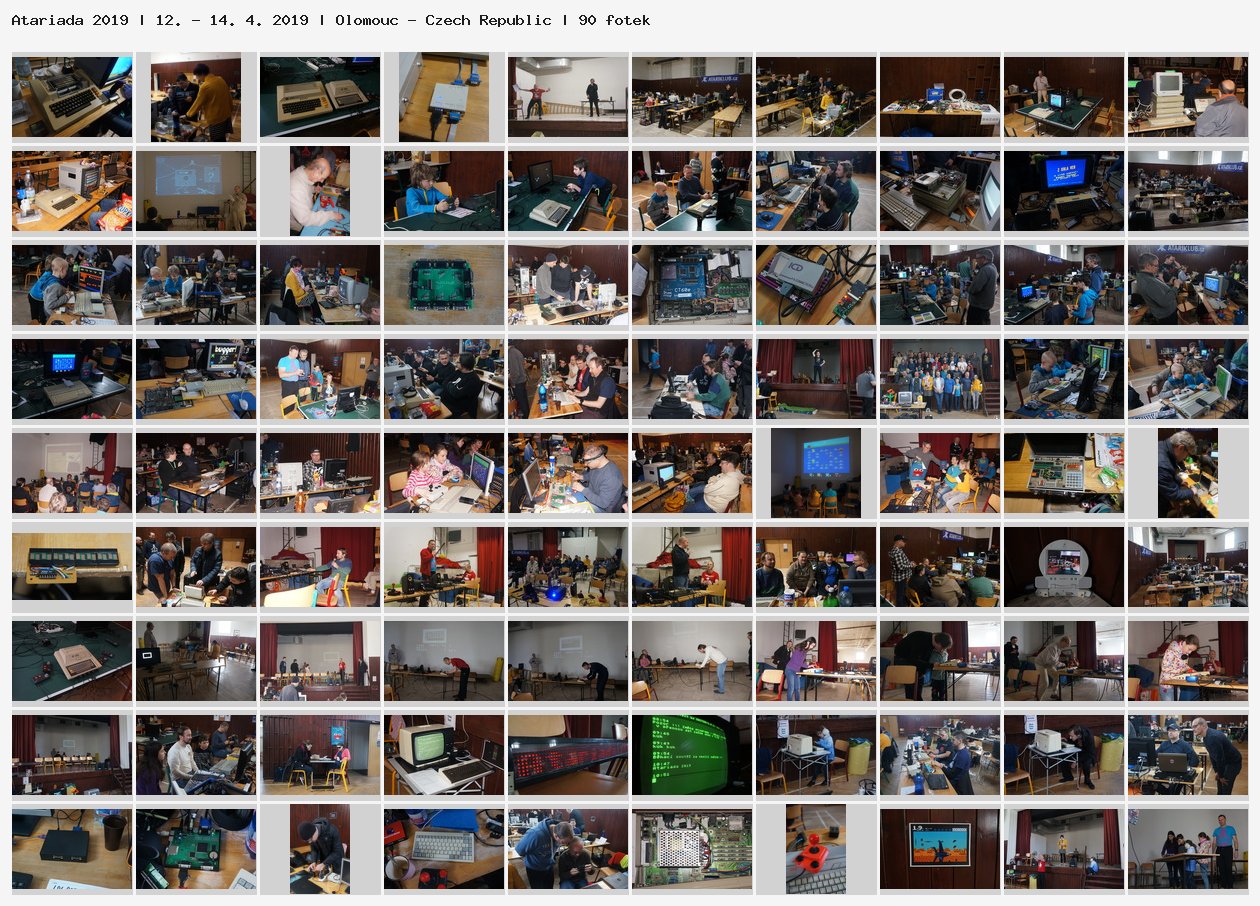
Task: Open thumbnail of blue screen computer monitor
Action: tap(1064, 191)
